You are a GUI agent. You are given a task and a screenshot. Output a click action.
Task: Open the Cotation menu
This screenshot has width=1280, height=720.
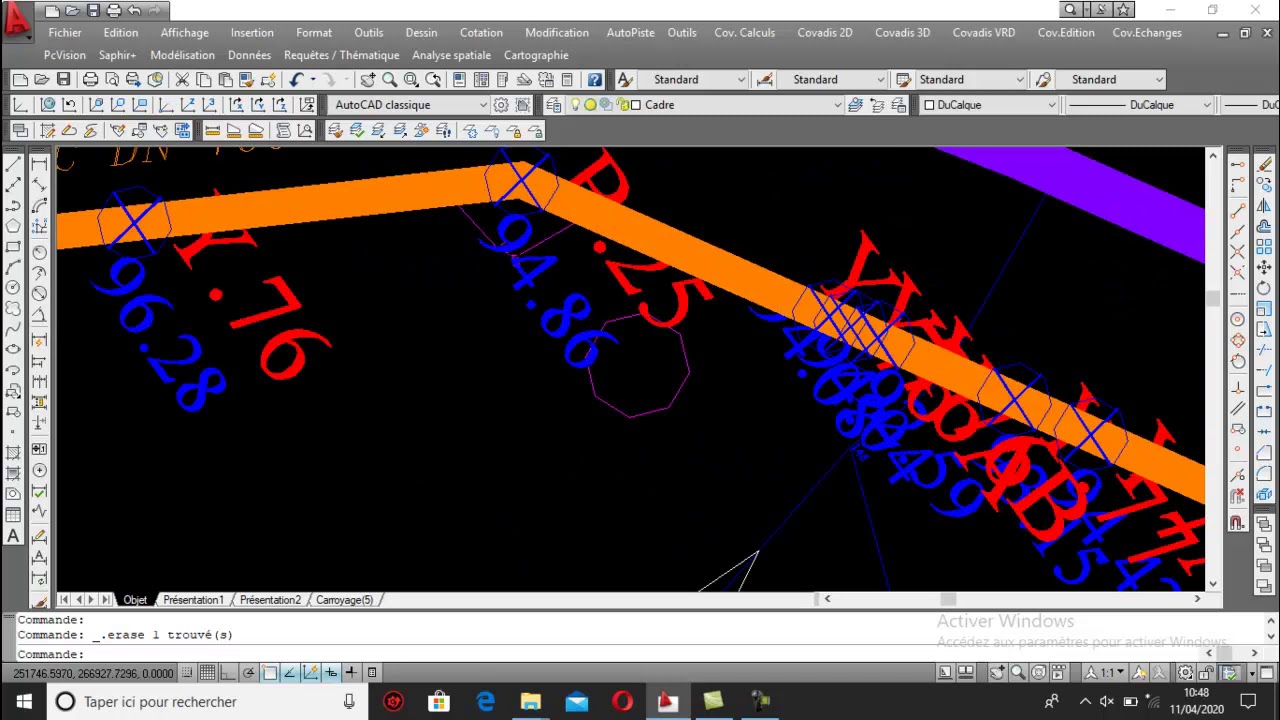pyautogui.click(x=481, y=32)
